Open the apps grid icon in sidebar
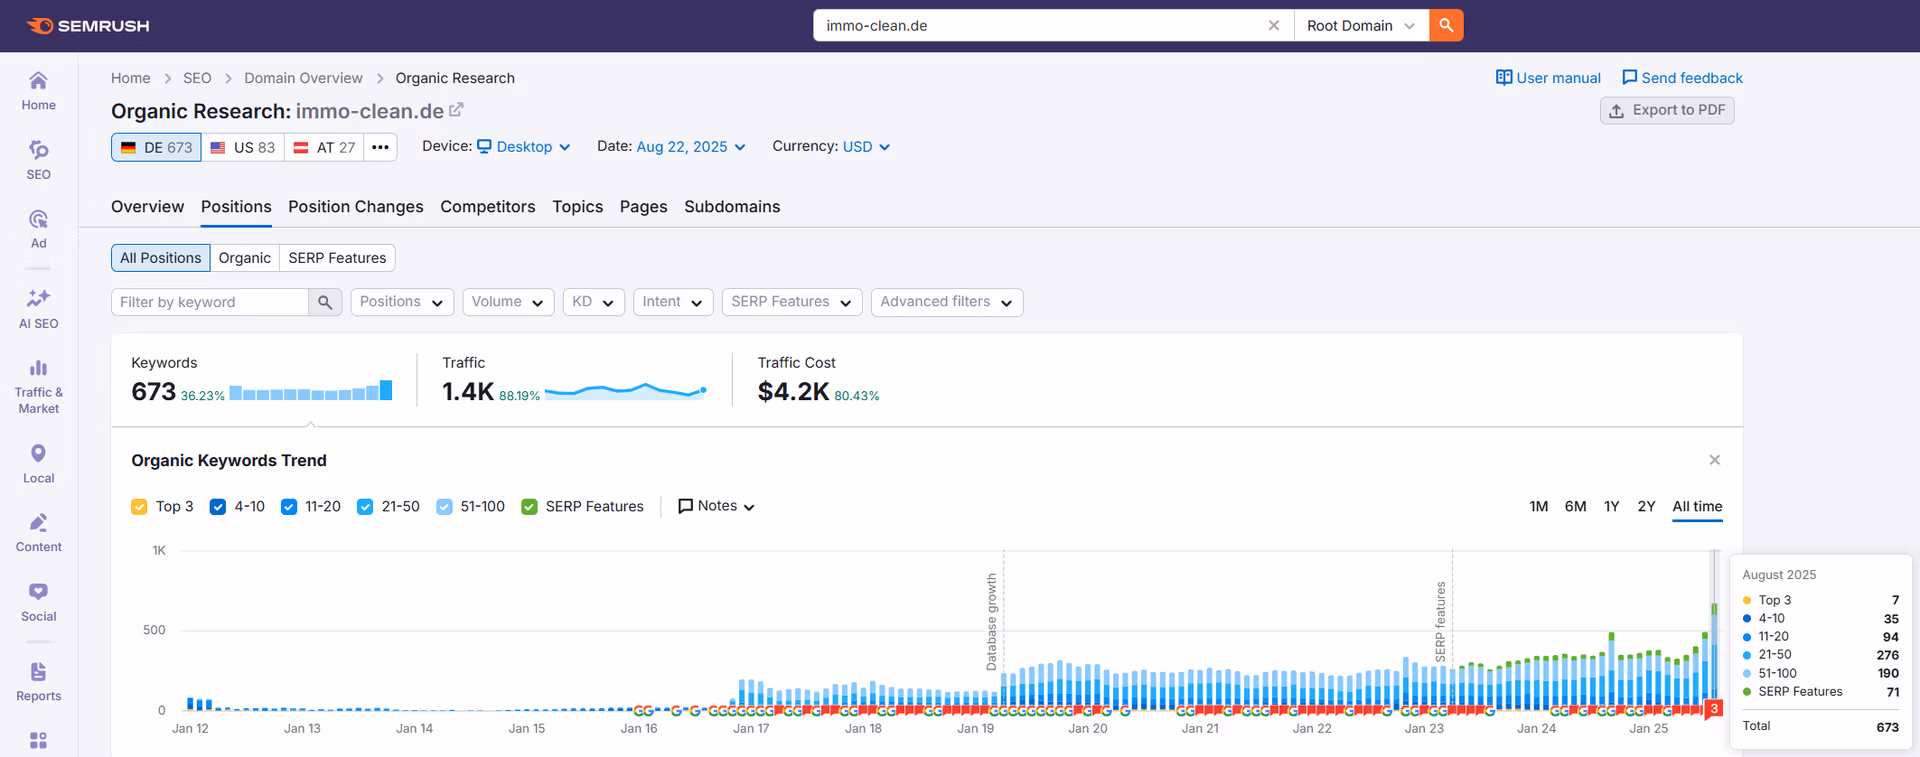Image resolution: width=1920 pixels, height=757 pixels. (x=38, y=741)
